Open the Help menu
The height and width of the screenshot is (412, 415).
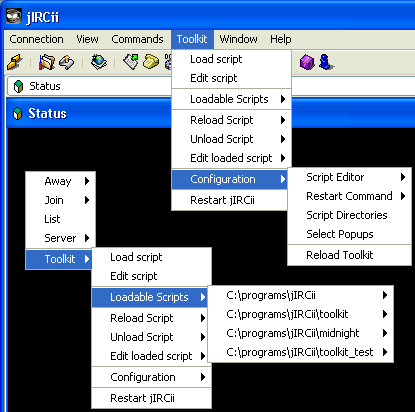[x=281, y=39]
